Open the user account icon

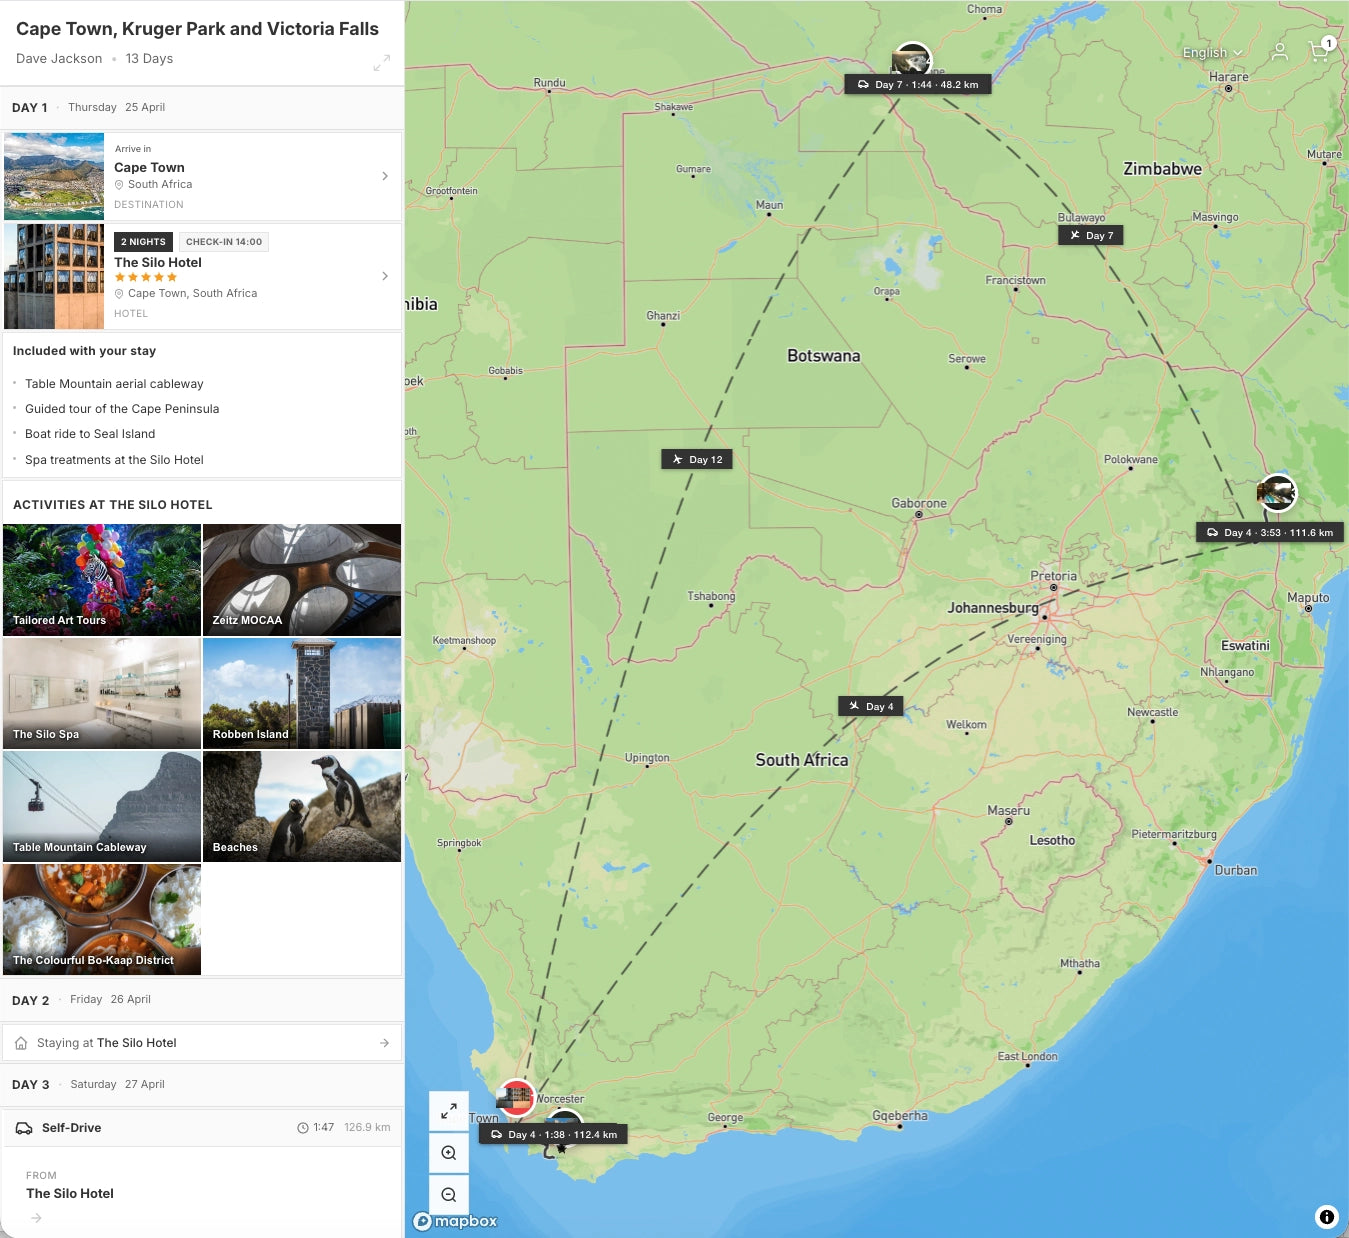click(x=1279, y=52)
